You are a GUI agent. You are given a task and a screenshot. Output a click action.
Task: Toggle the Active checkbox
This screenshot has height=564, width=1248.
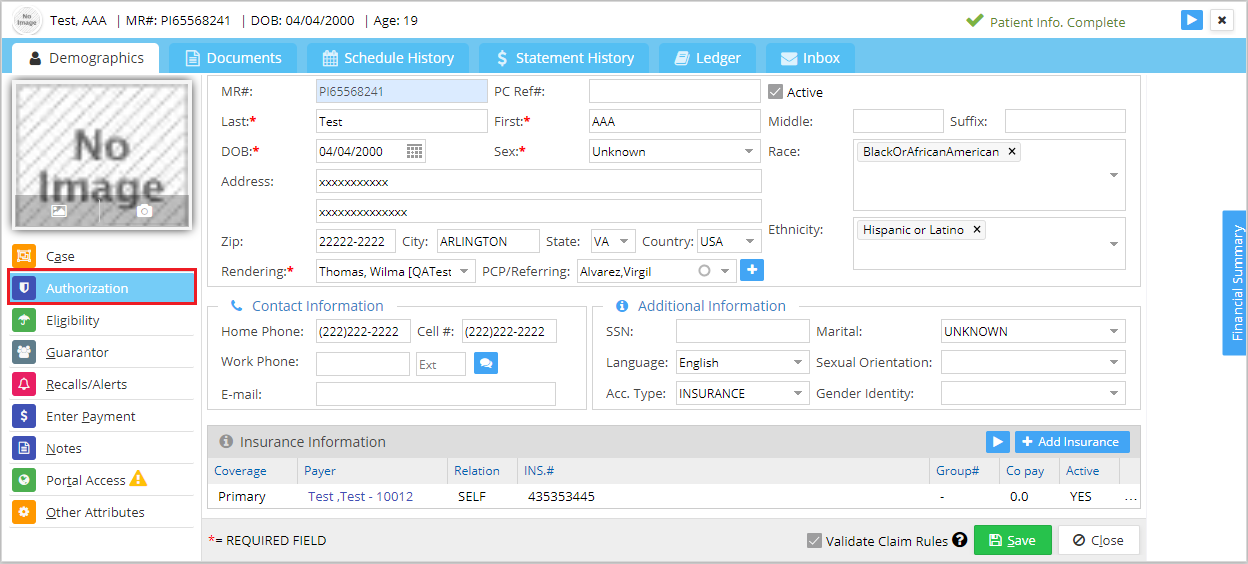pos(775,92)
